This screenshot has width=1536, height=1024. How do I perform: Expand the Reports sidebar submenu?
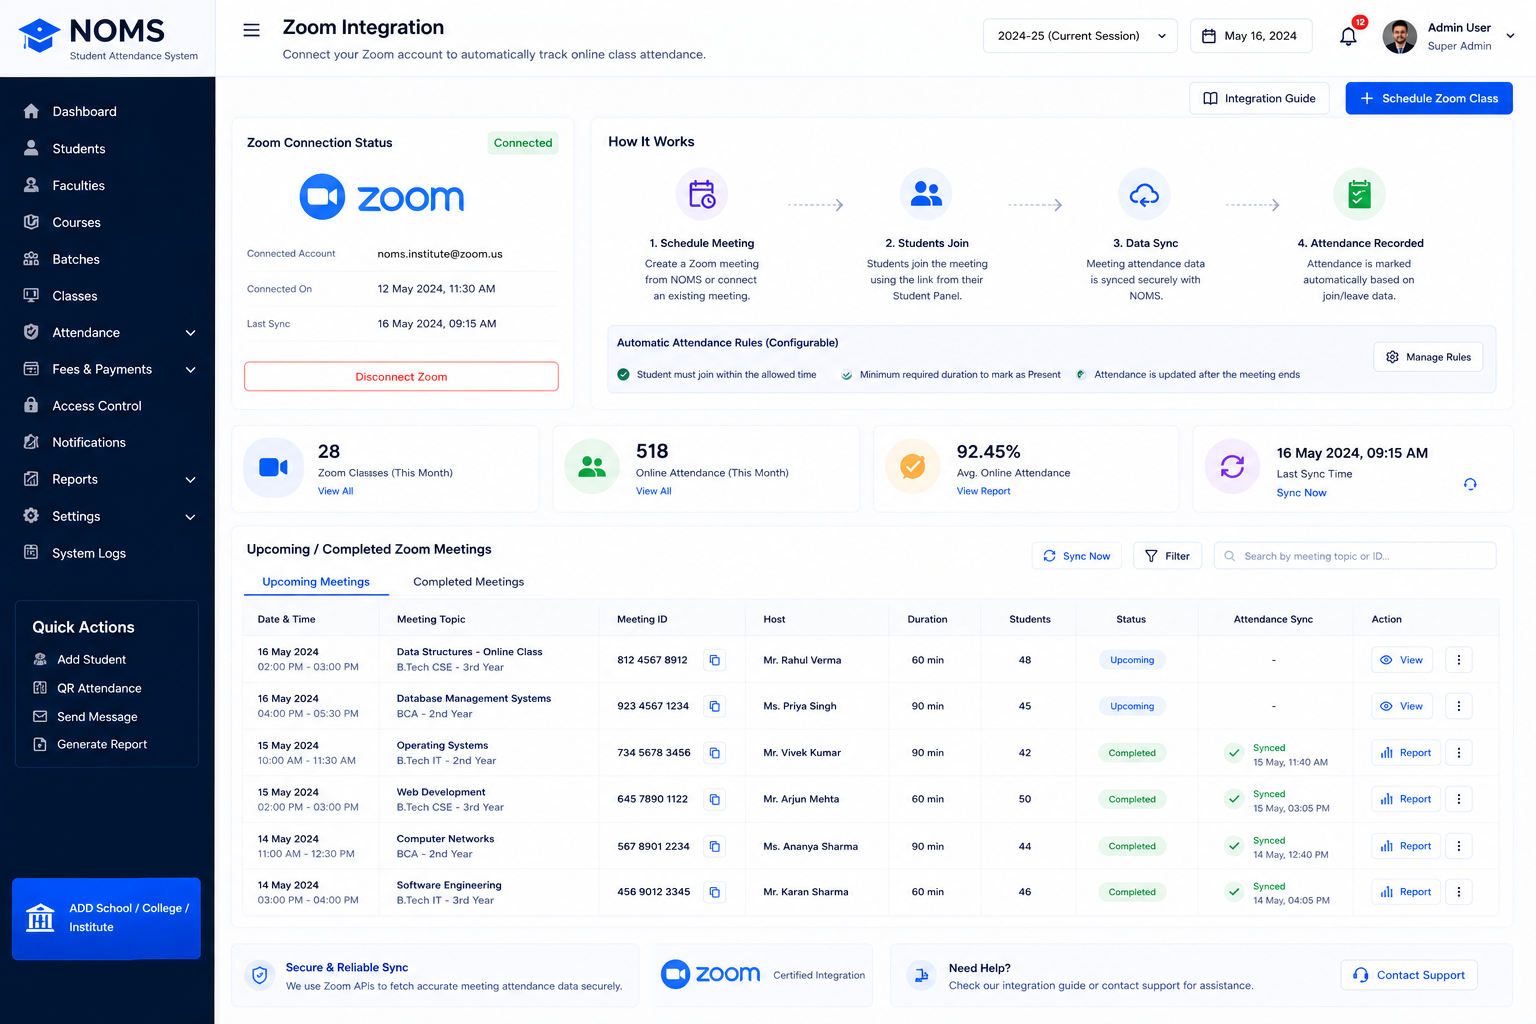pyautogui.click(x=190, y=480)
